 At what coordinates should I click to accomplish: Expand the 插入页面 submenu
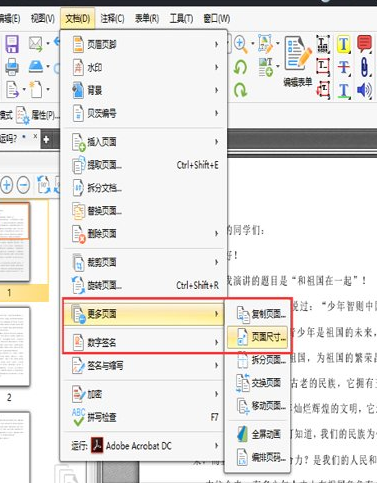coord(145,142)
